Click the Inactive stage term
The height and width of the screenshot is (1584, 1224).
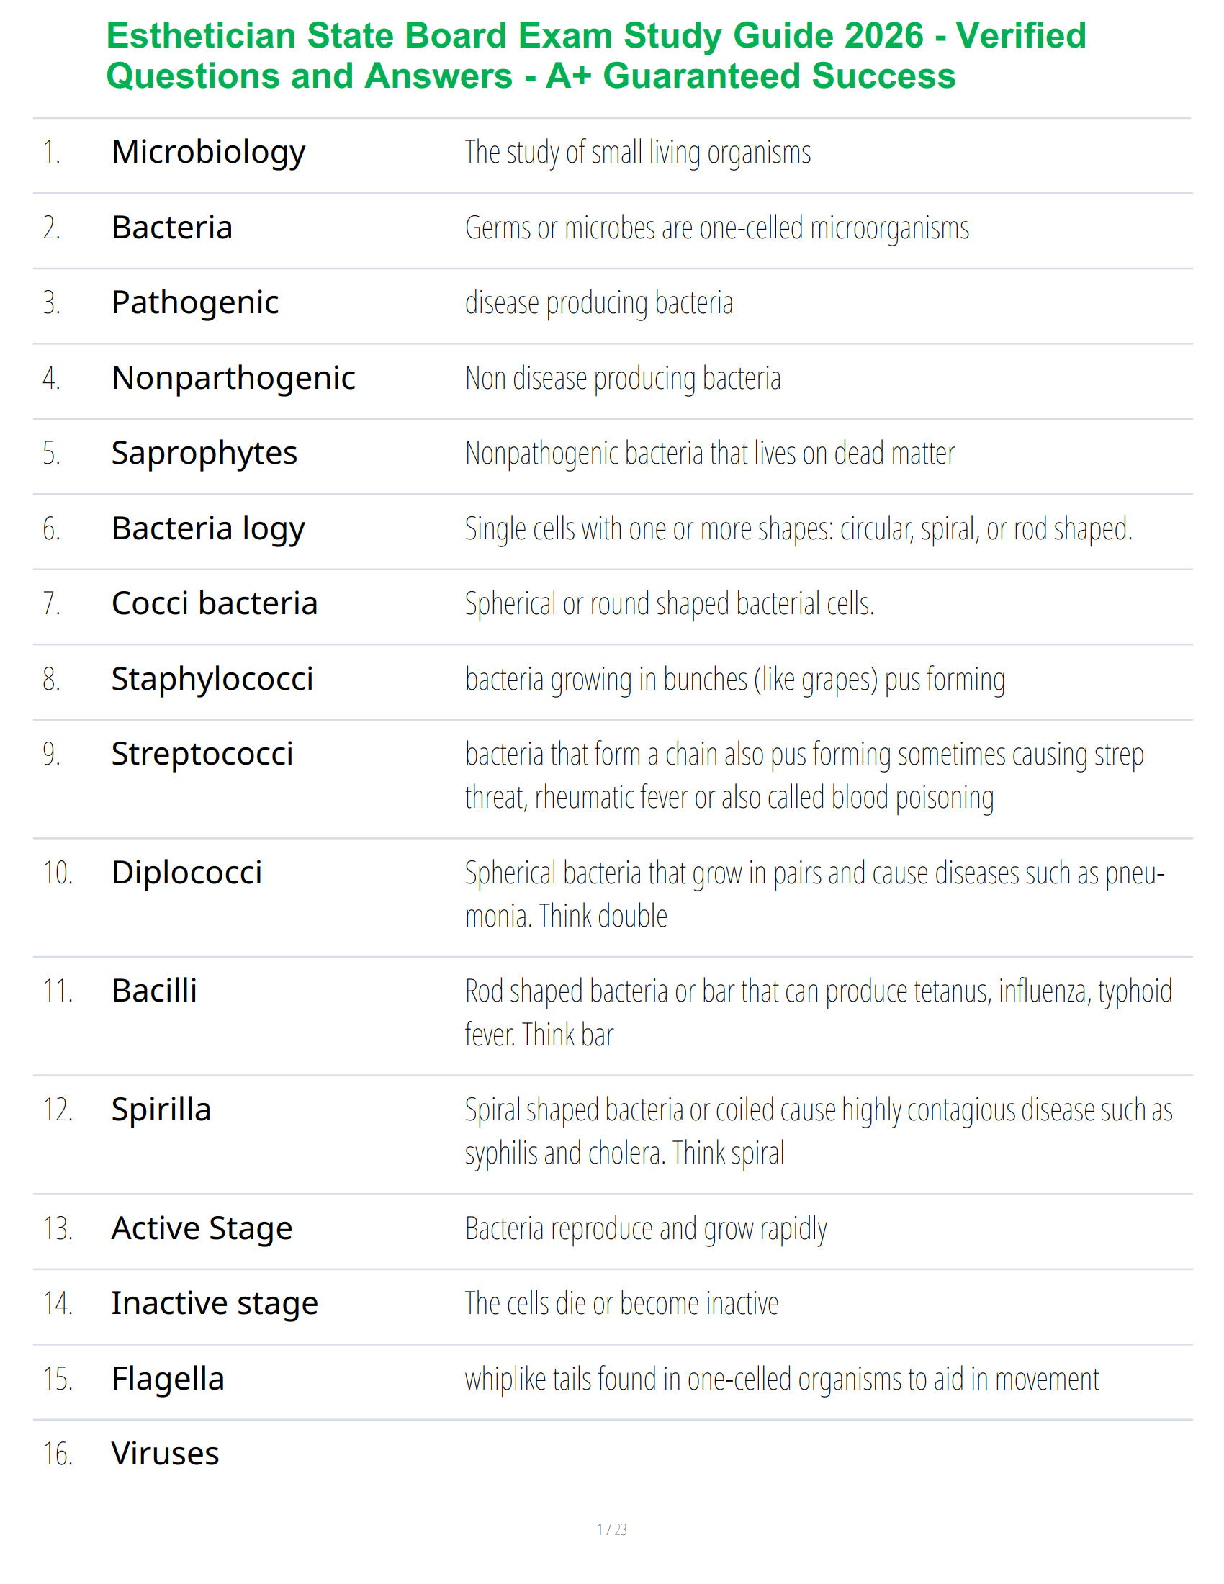click(x=215, y=1304)
